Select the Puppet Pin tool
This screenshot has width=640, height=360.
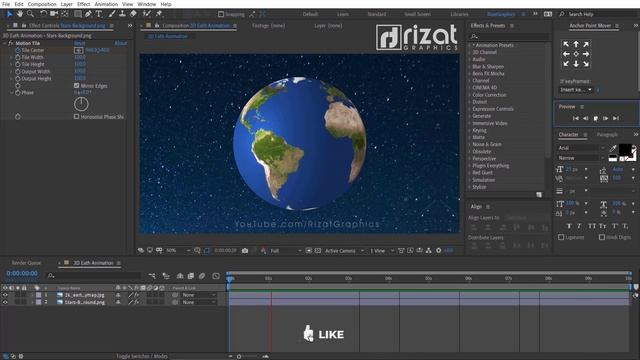pyautogui.click(x=159, y=14)
